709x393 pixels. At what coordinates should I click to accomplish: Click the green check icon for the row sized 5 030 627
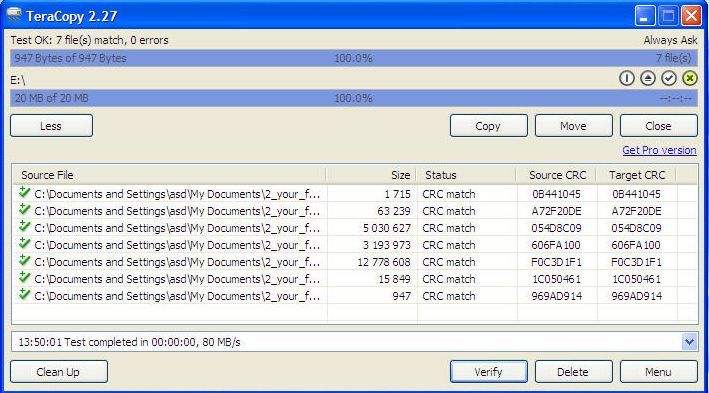click(x=24, y=227)
